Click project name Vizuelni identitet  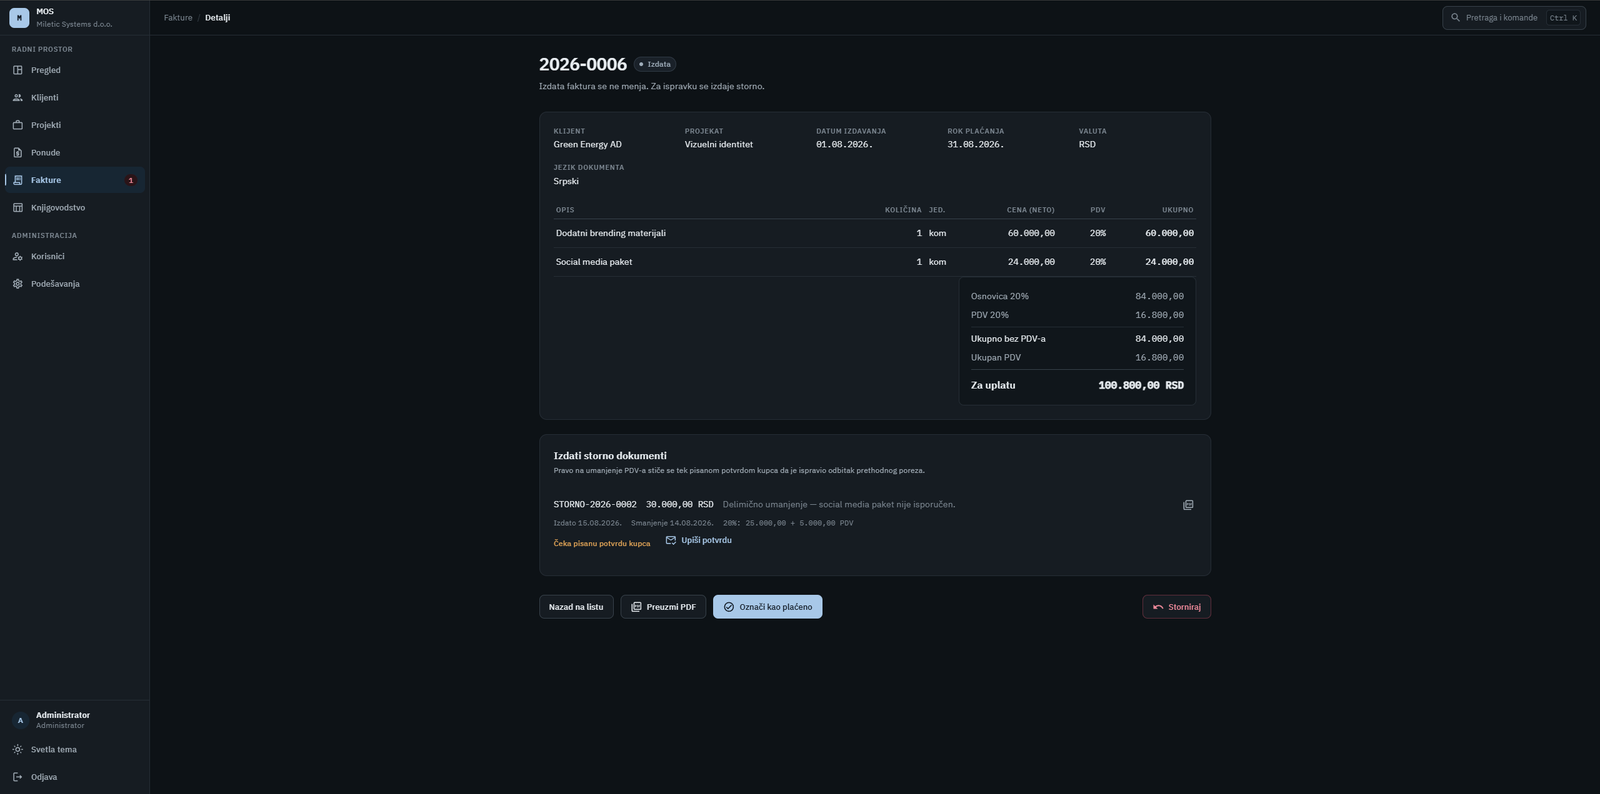(719, 145)
